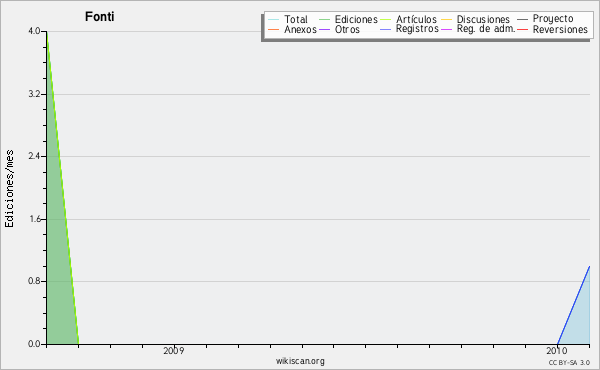Click the red Reversiones legend line swatch

[522, 29]
